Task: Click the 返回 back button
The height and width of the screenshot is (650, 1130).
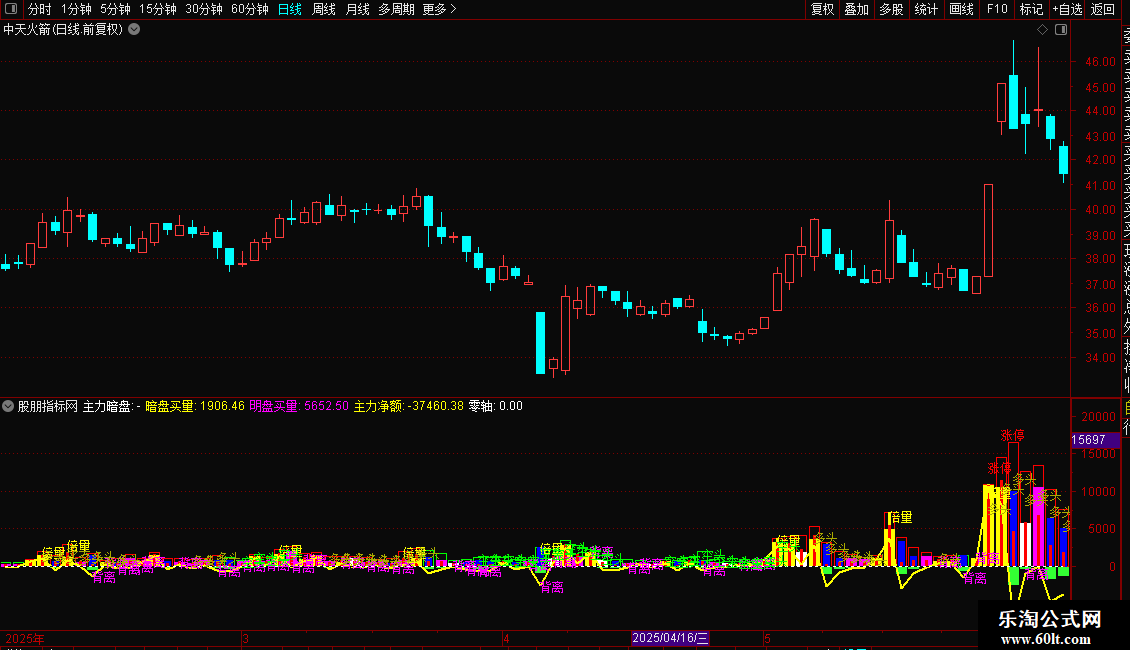Action: 1103,9
